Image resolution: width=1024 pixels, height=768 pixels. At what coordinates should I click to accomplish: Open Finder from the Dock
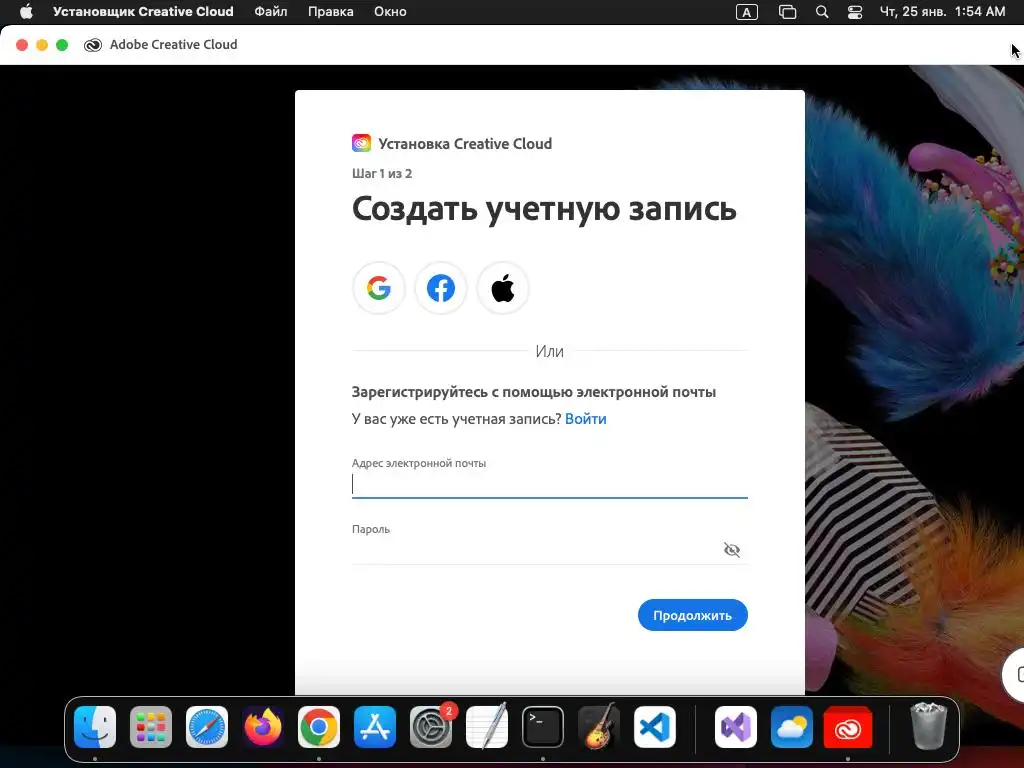95,727
